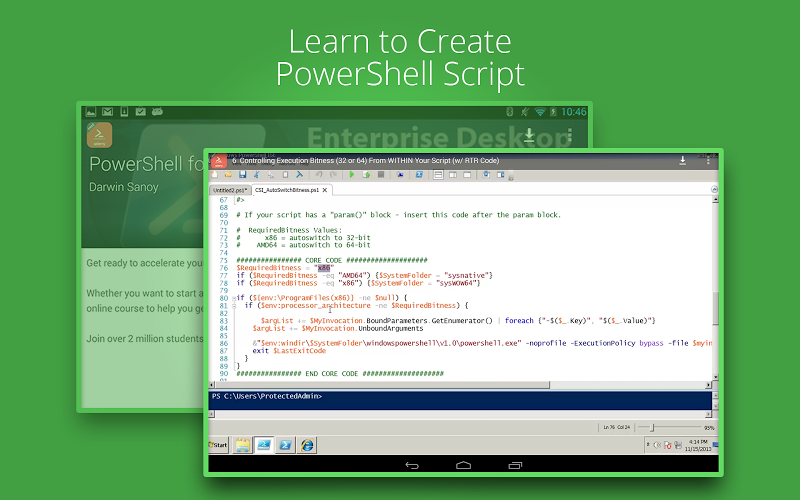This screenshot has height=500, width=800.
Task: Open Windows Explorer from the taskbar
Action: point(242,445)
